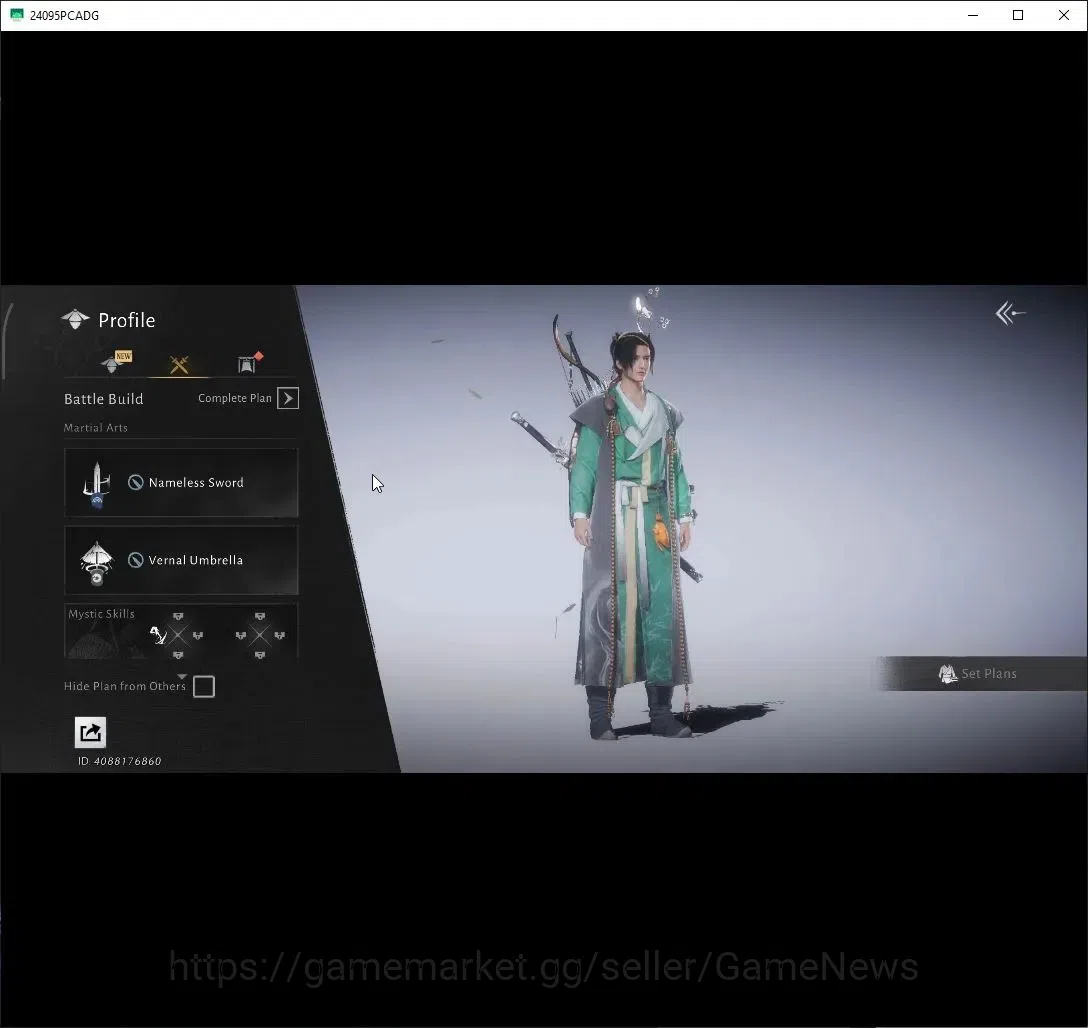Open the Battle Build crossed swords tab
The image size is (1088, 1028).
click(179, 365)
